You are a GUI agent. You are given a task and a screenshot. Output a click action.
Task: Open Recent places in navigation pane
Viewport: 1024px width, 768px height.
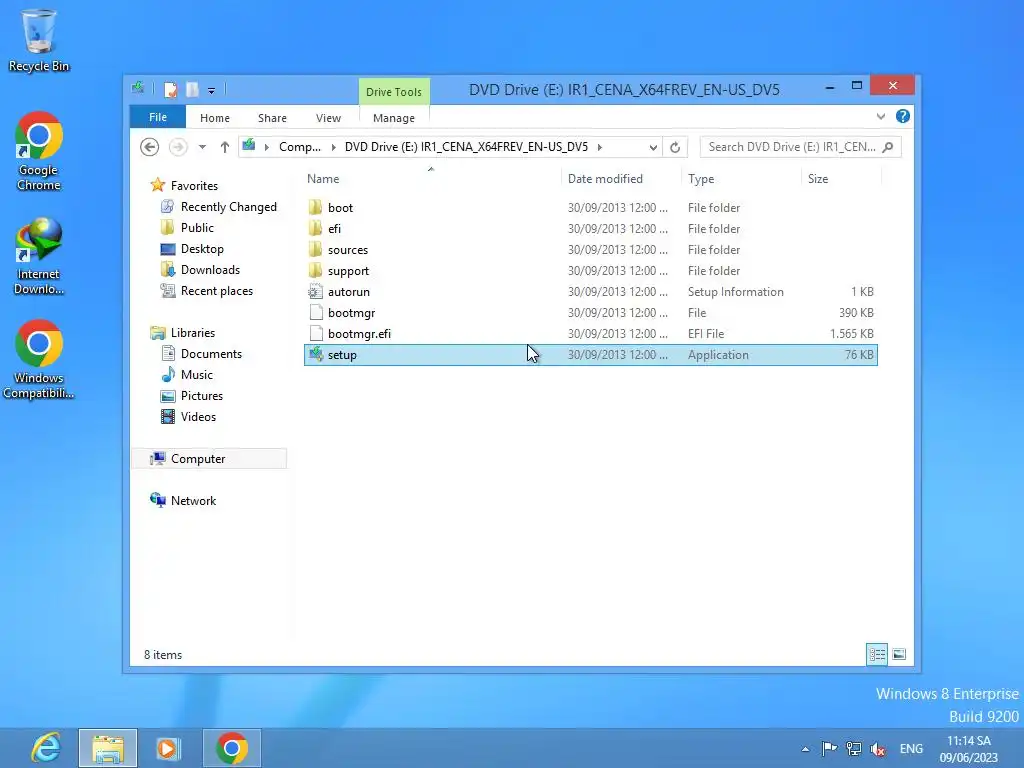coord(217,291)
